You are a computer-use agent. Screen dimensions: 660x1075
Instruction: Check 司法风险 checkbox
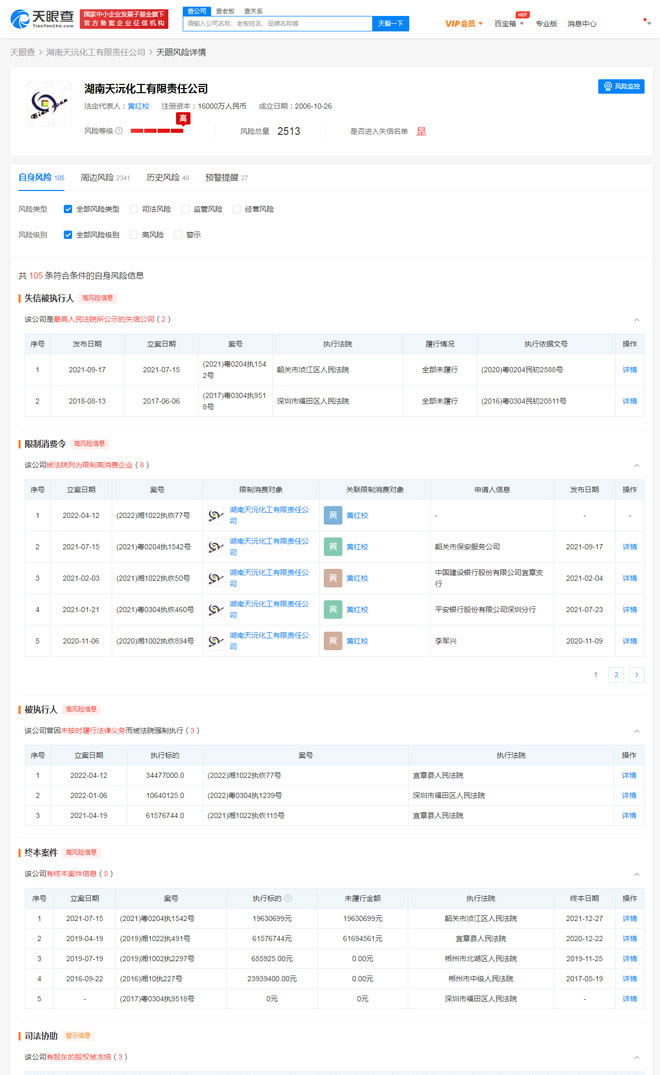coord(134,209)
